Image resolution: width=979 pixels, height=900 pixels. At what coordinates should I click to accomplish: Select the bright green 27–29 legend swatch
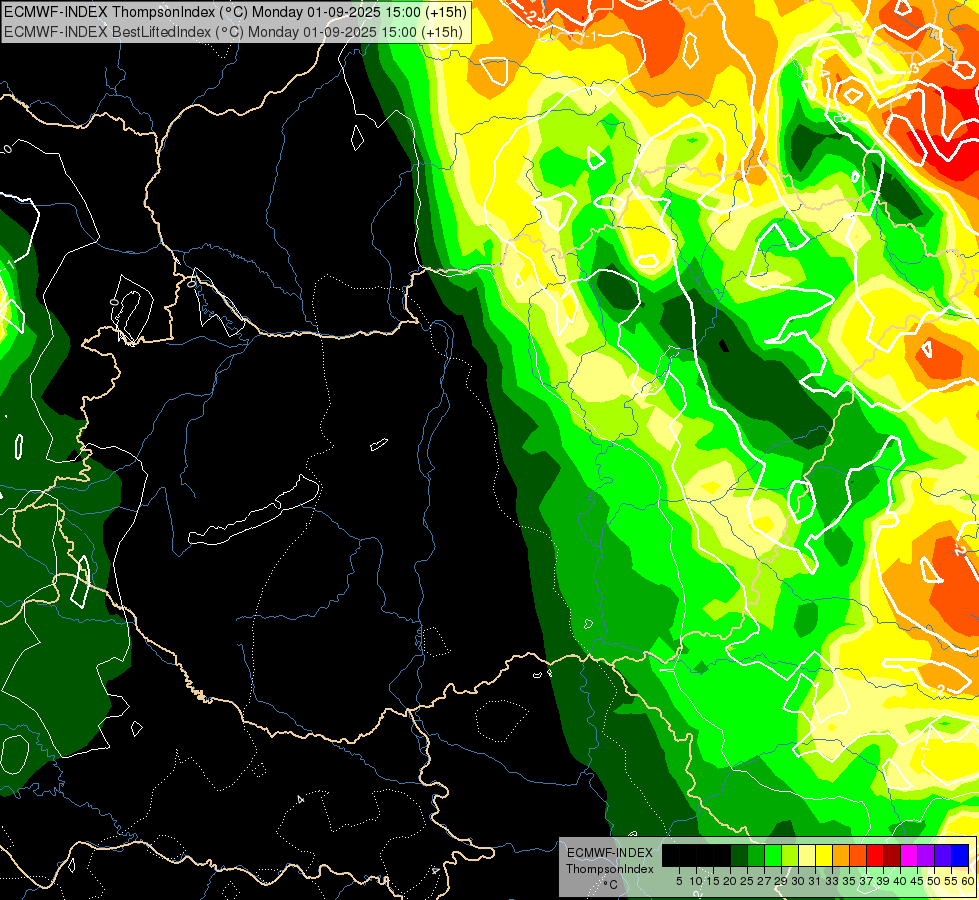pyautogui.click(x=772, y=855)
